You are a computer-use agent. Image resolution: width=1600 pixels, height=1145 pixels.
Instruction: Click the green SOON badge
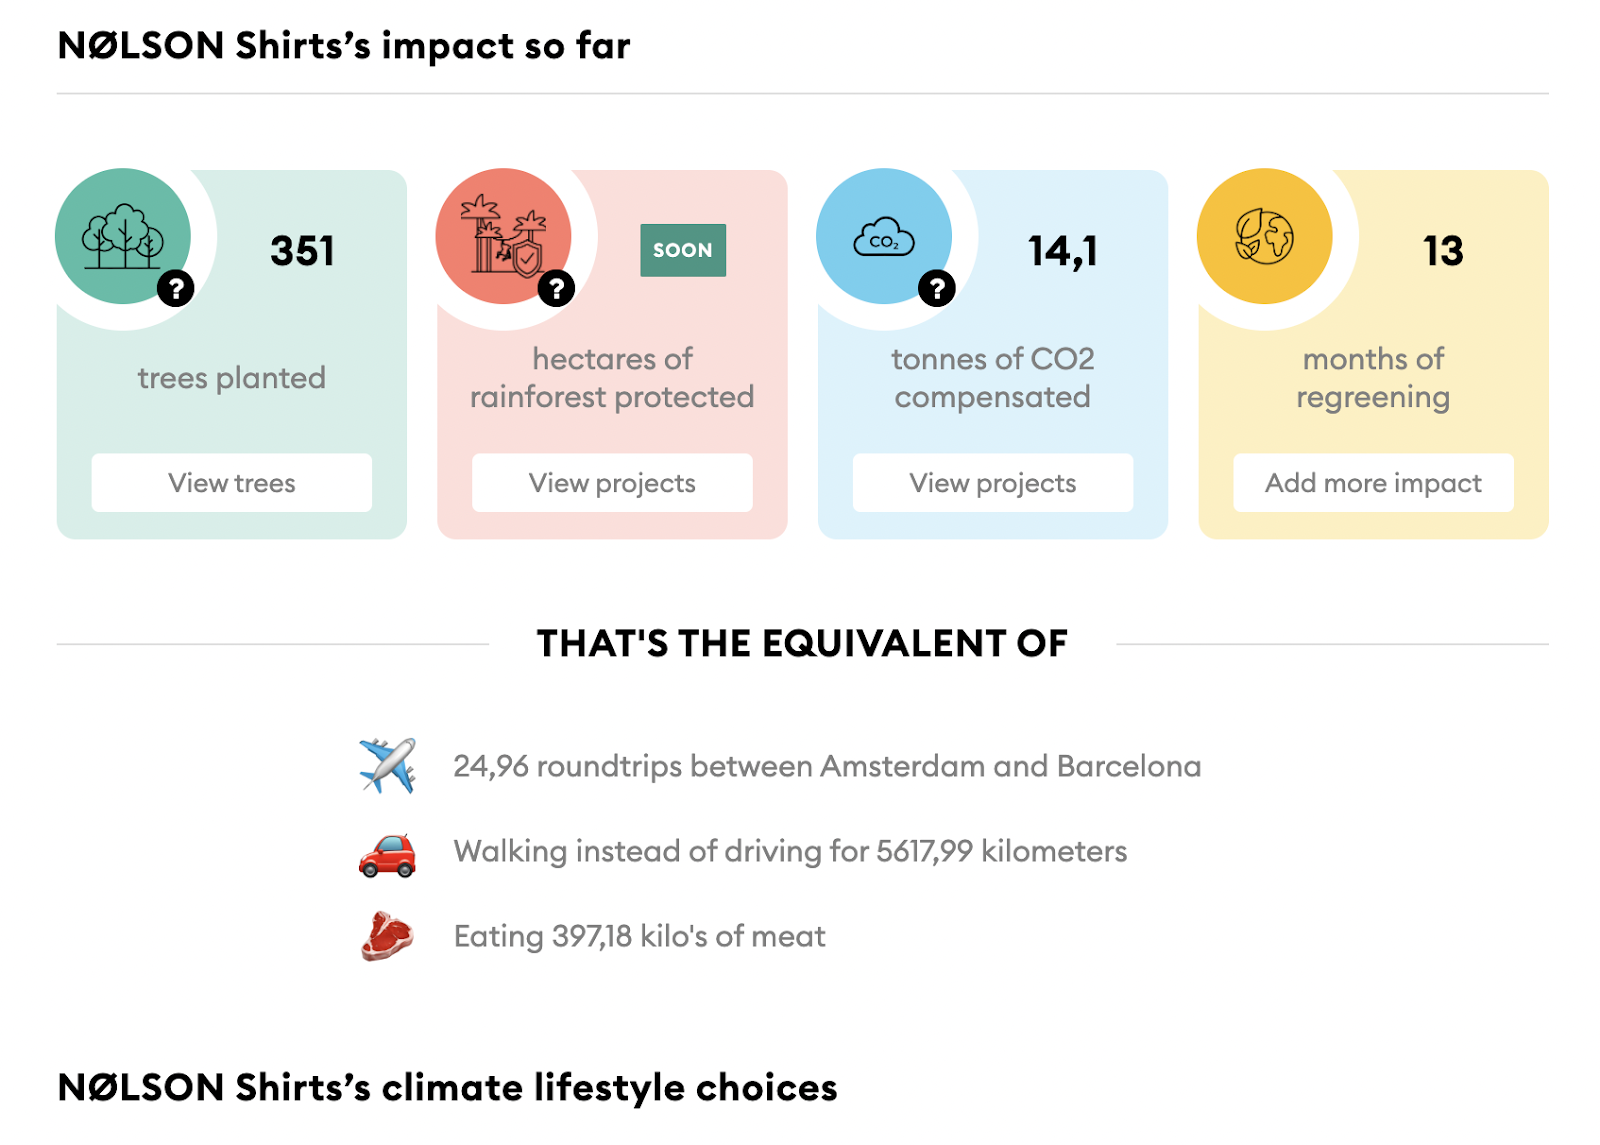point(683,250)
